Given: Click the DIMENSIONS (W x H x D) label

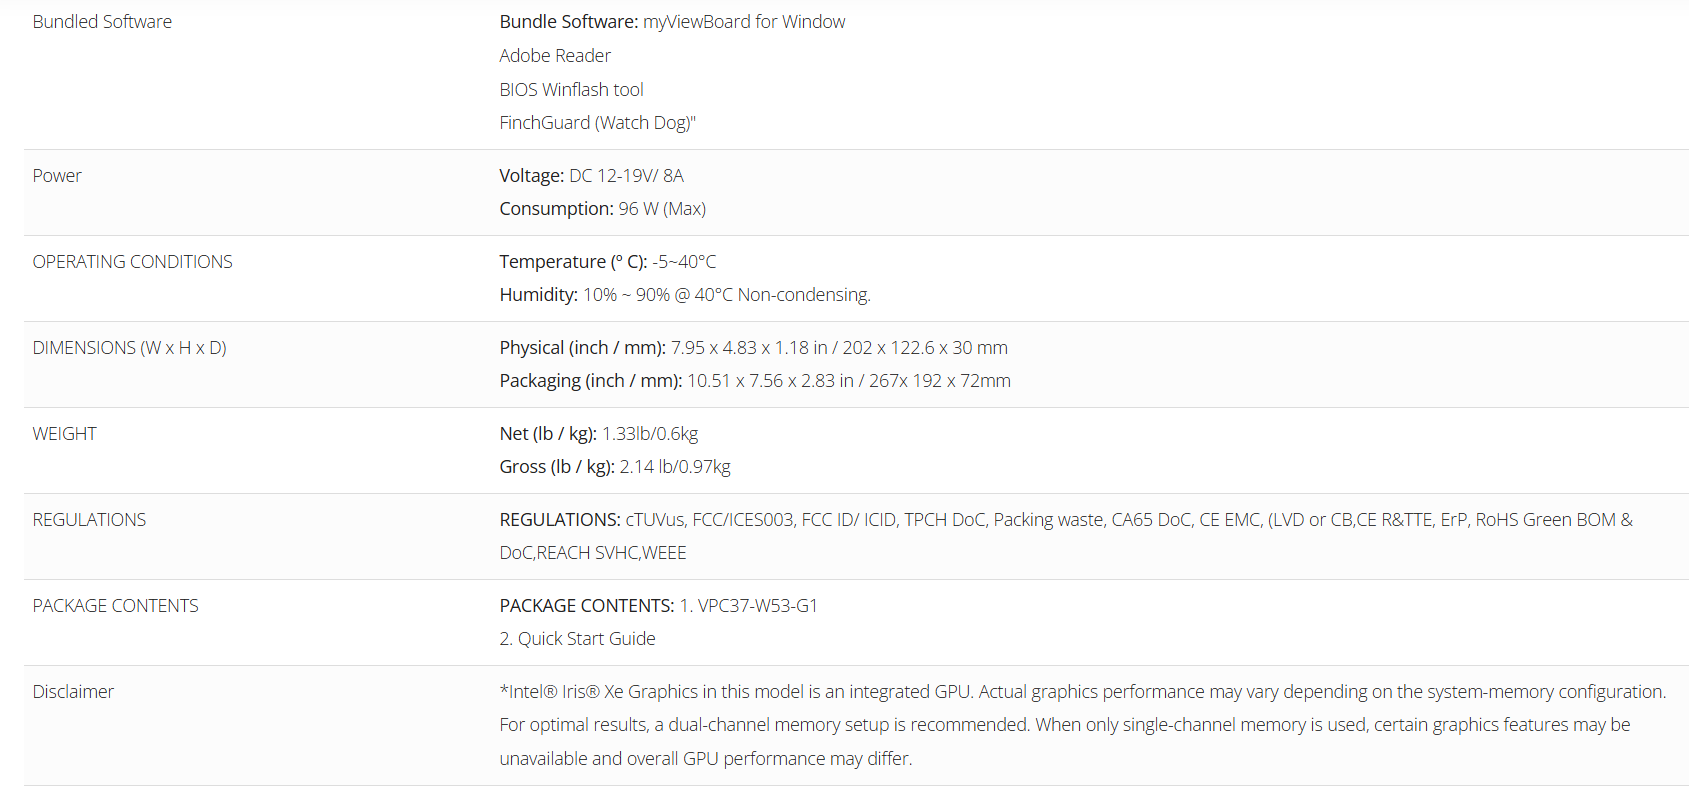Looking at the screenshot, I should (x=129, y=348).
